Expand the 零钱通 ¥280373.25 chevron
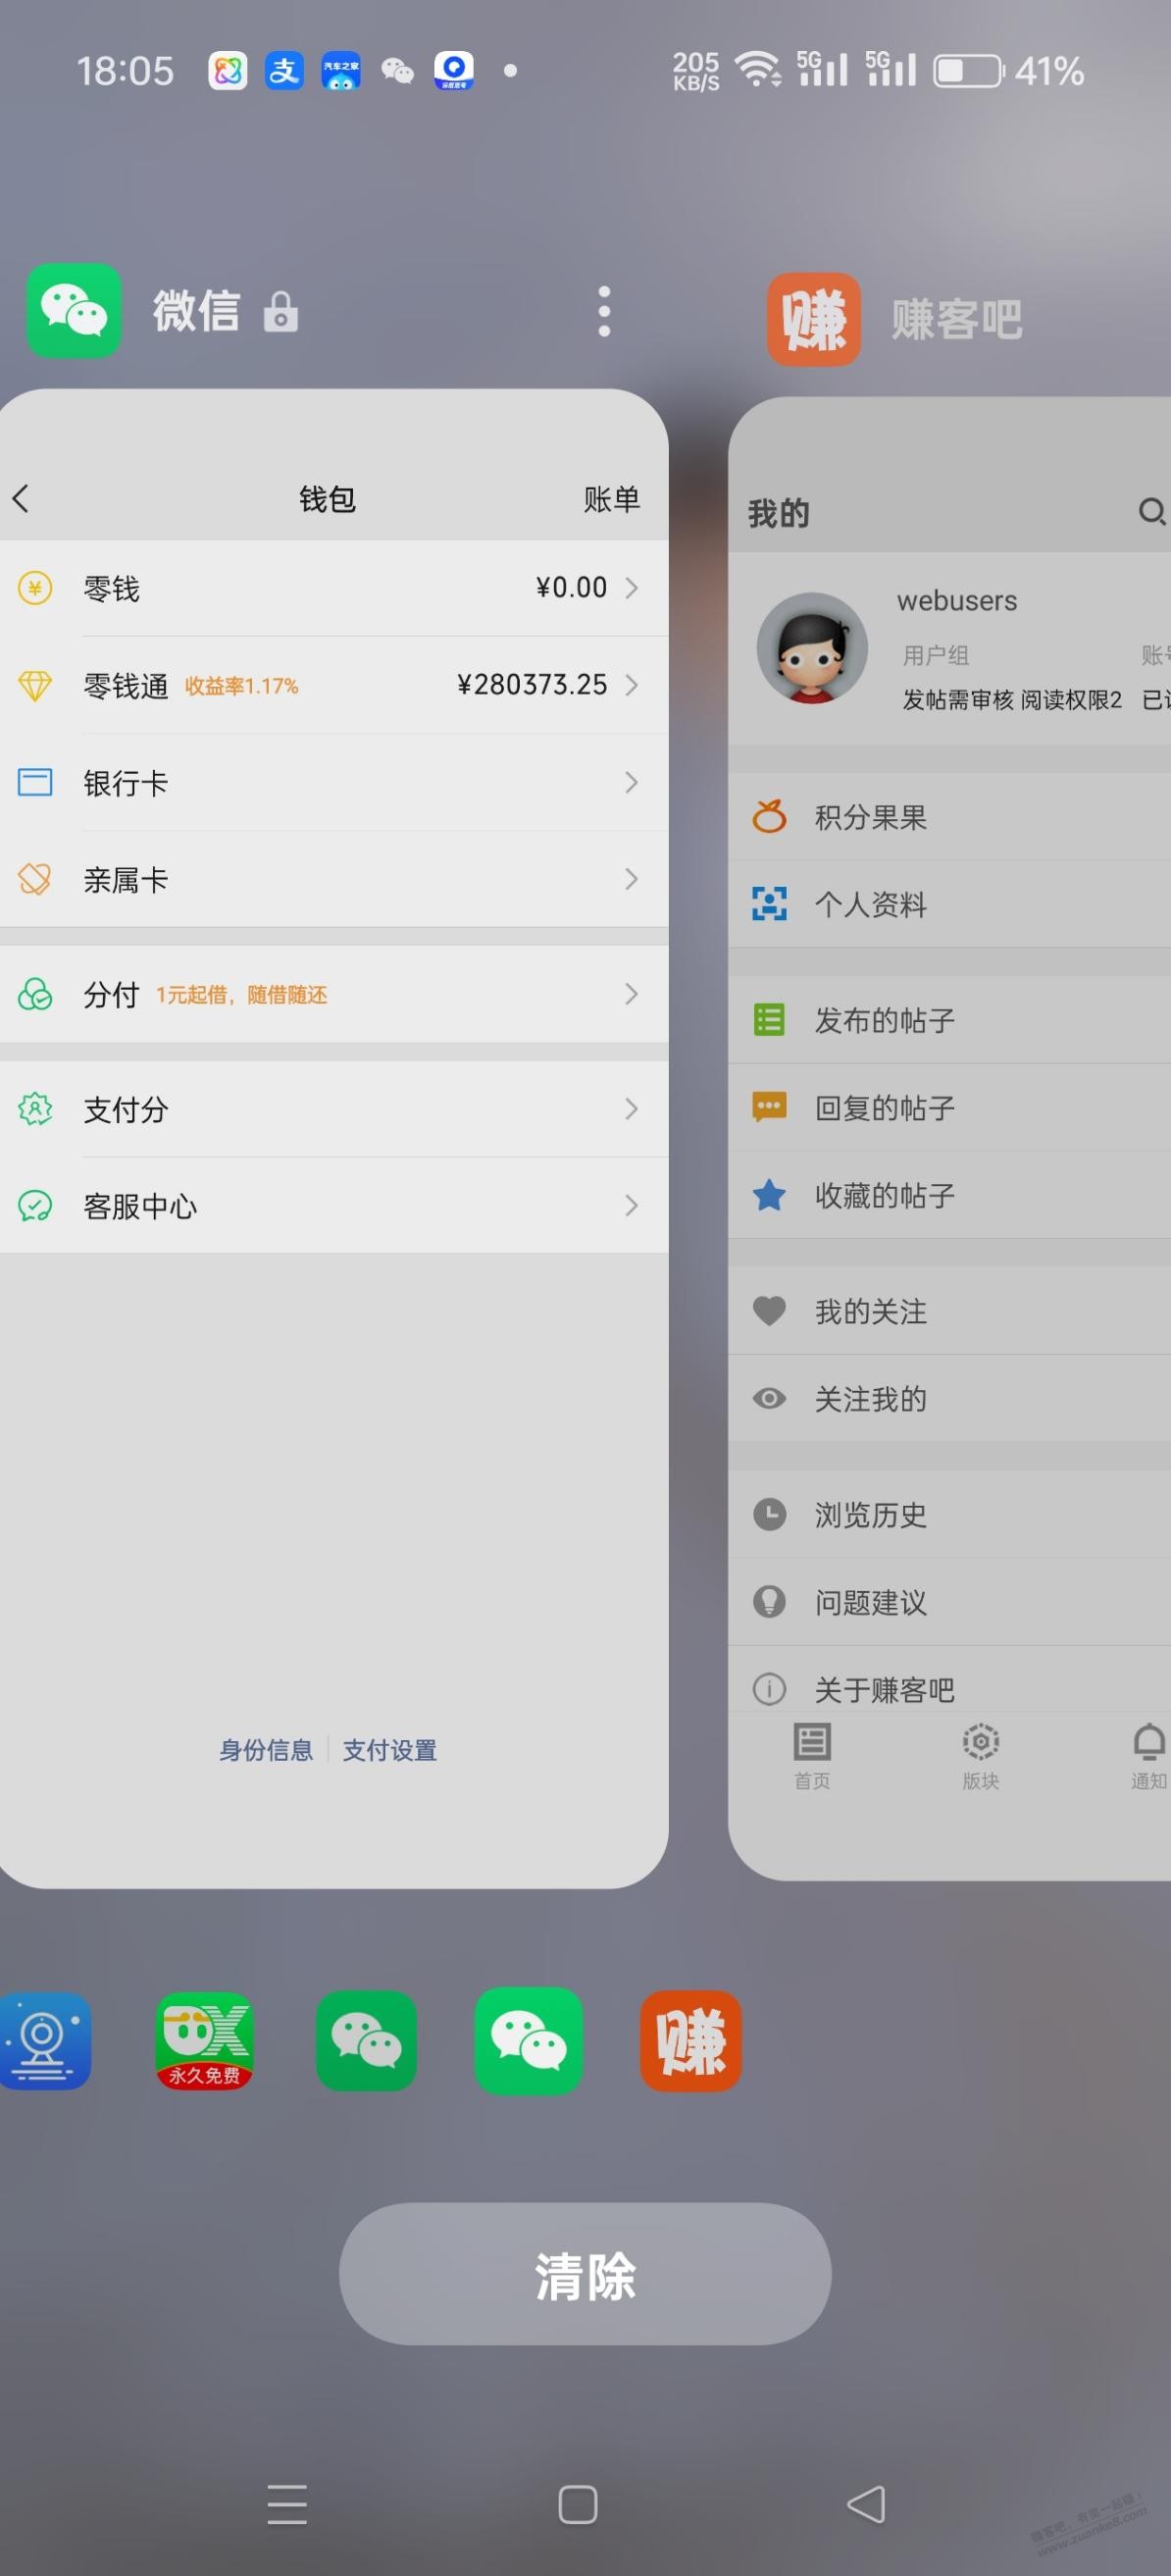The height and width of the screenshot is (2576, 1171). click(631, 685)
